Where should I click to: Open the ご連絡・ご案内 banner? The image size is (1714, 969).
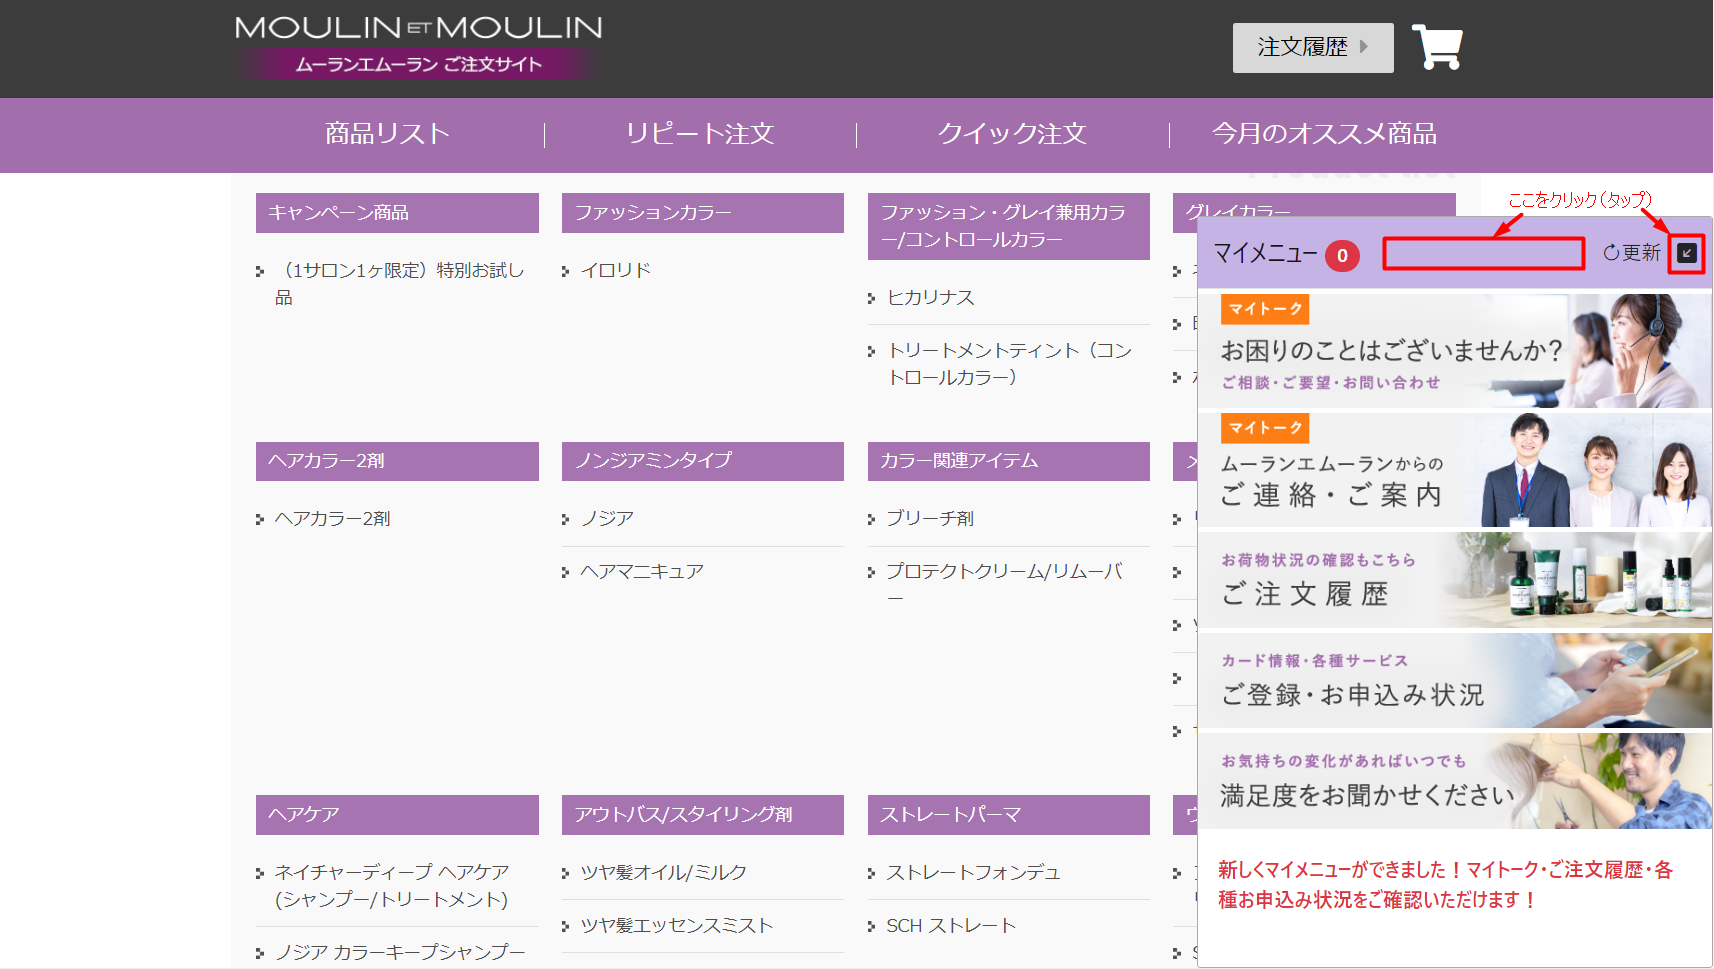pyautogui.click(x=1454, y=470)
